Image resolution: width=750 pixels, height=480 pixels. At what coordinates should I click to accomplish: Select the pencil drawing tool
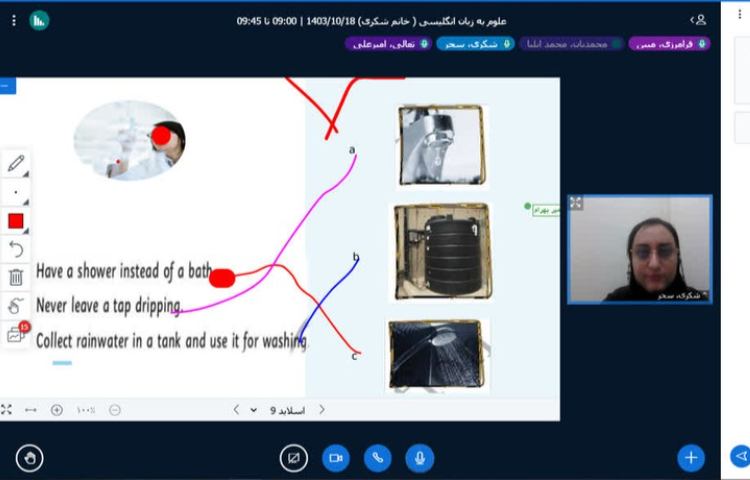tap(16, 164)
